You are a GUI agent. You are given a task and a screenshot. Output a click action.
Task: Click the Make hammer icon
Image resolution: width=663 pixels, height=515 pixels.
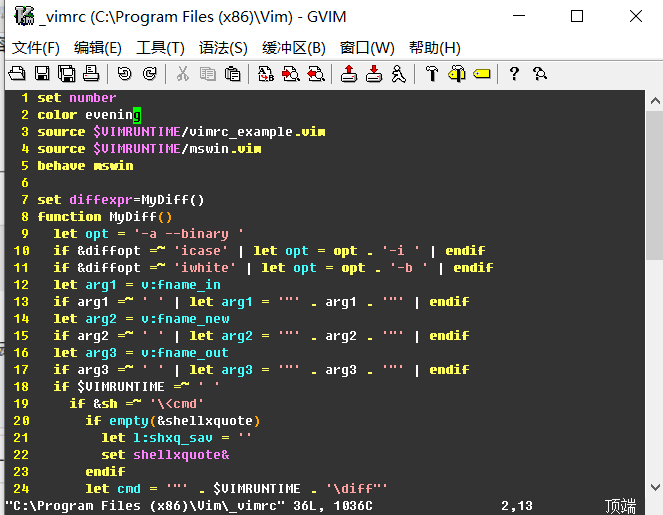[432, 74]
